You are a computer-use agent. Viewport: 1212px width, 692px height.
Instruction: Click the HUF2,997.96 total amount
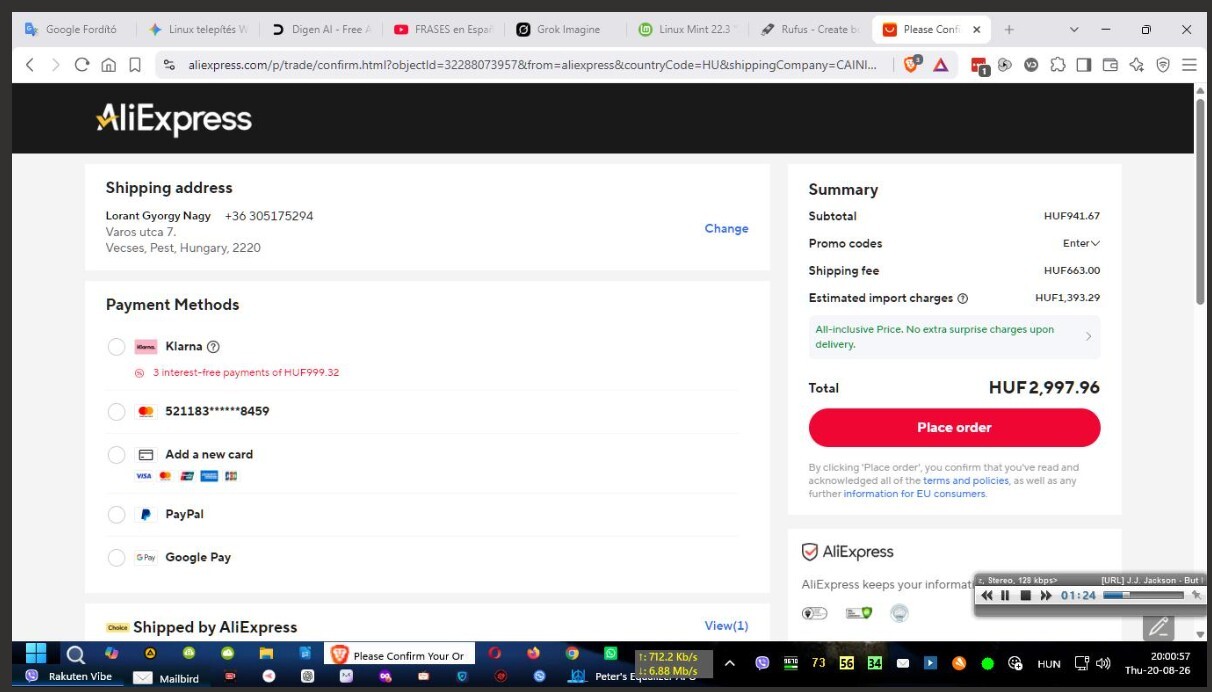1044,388
